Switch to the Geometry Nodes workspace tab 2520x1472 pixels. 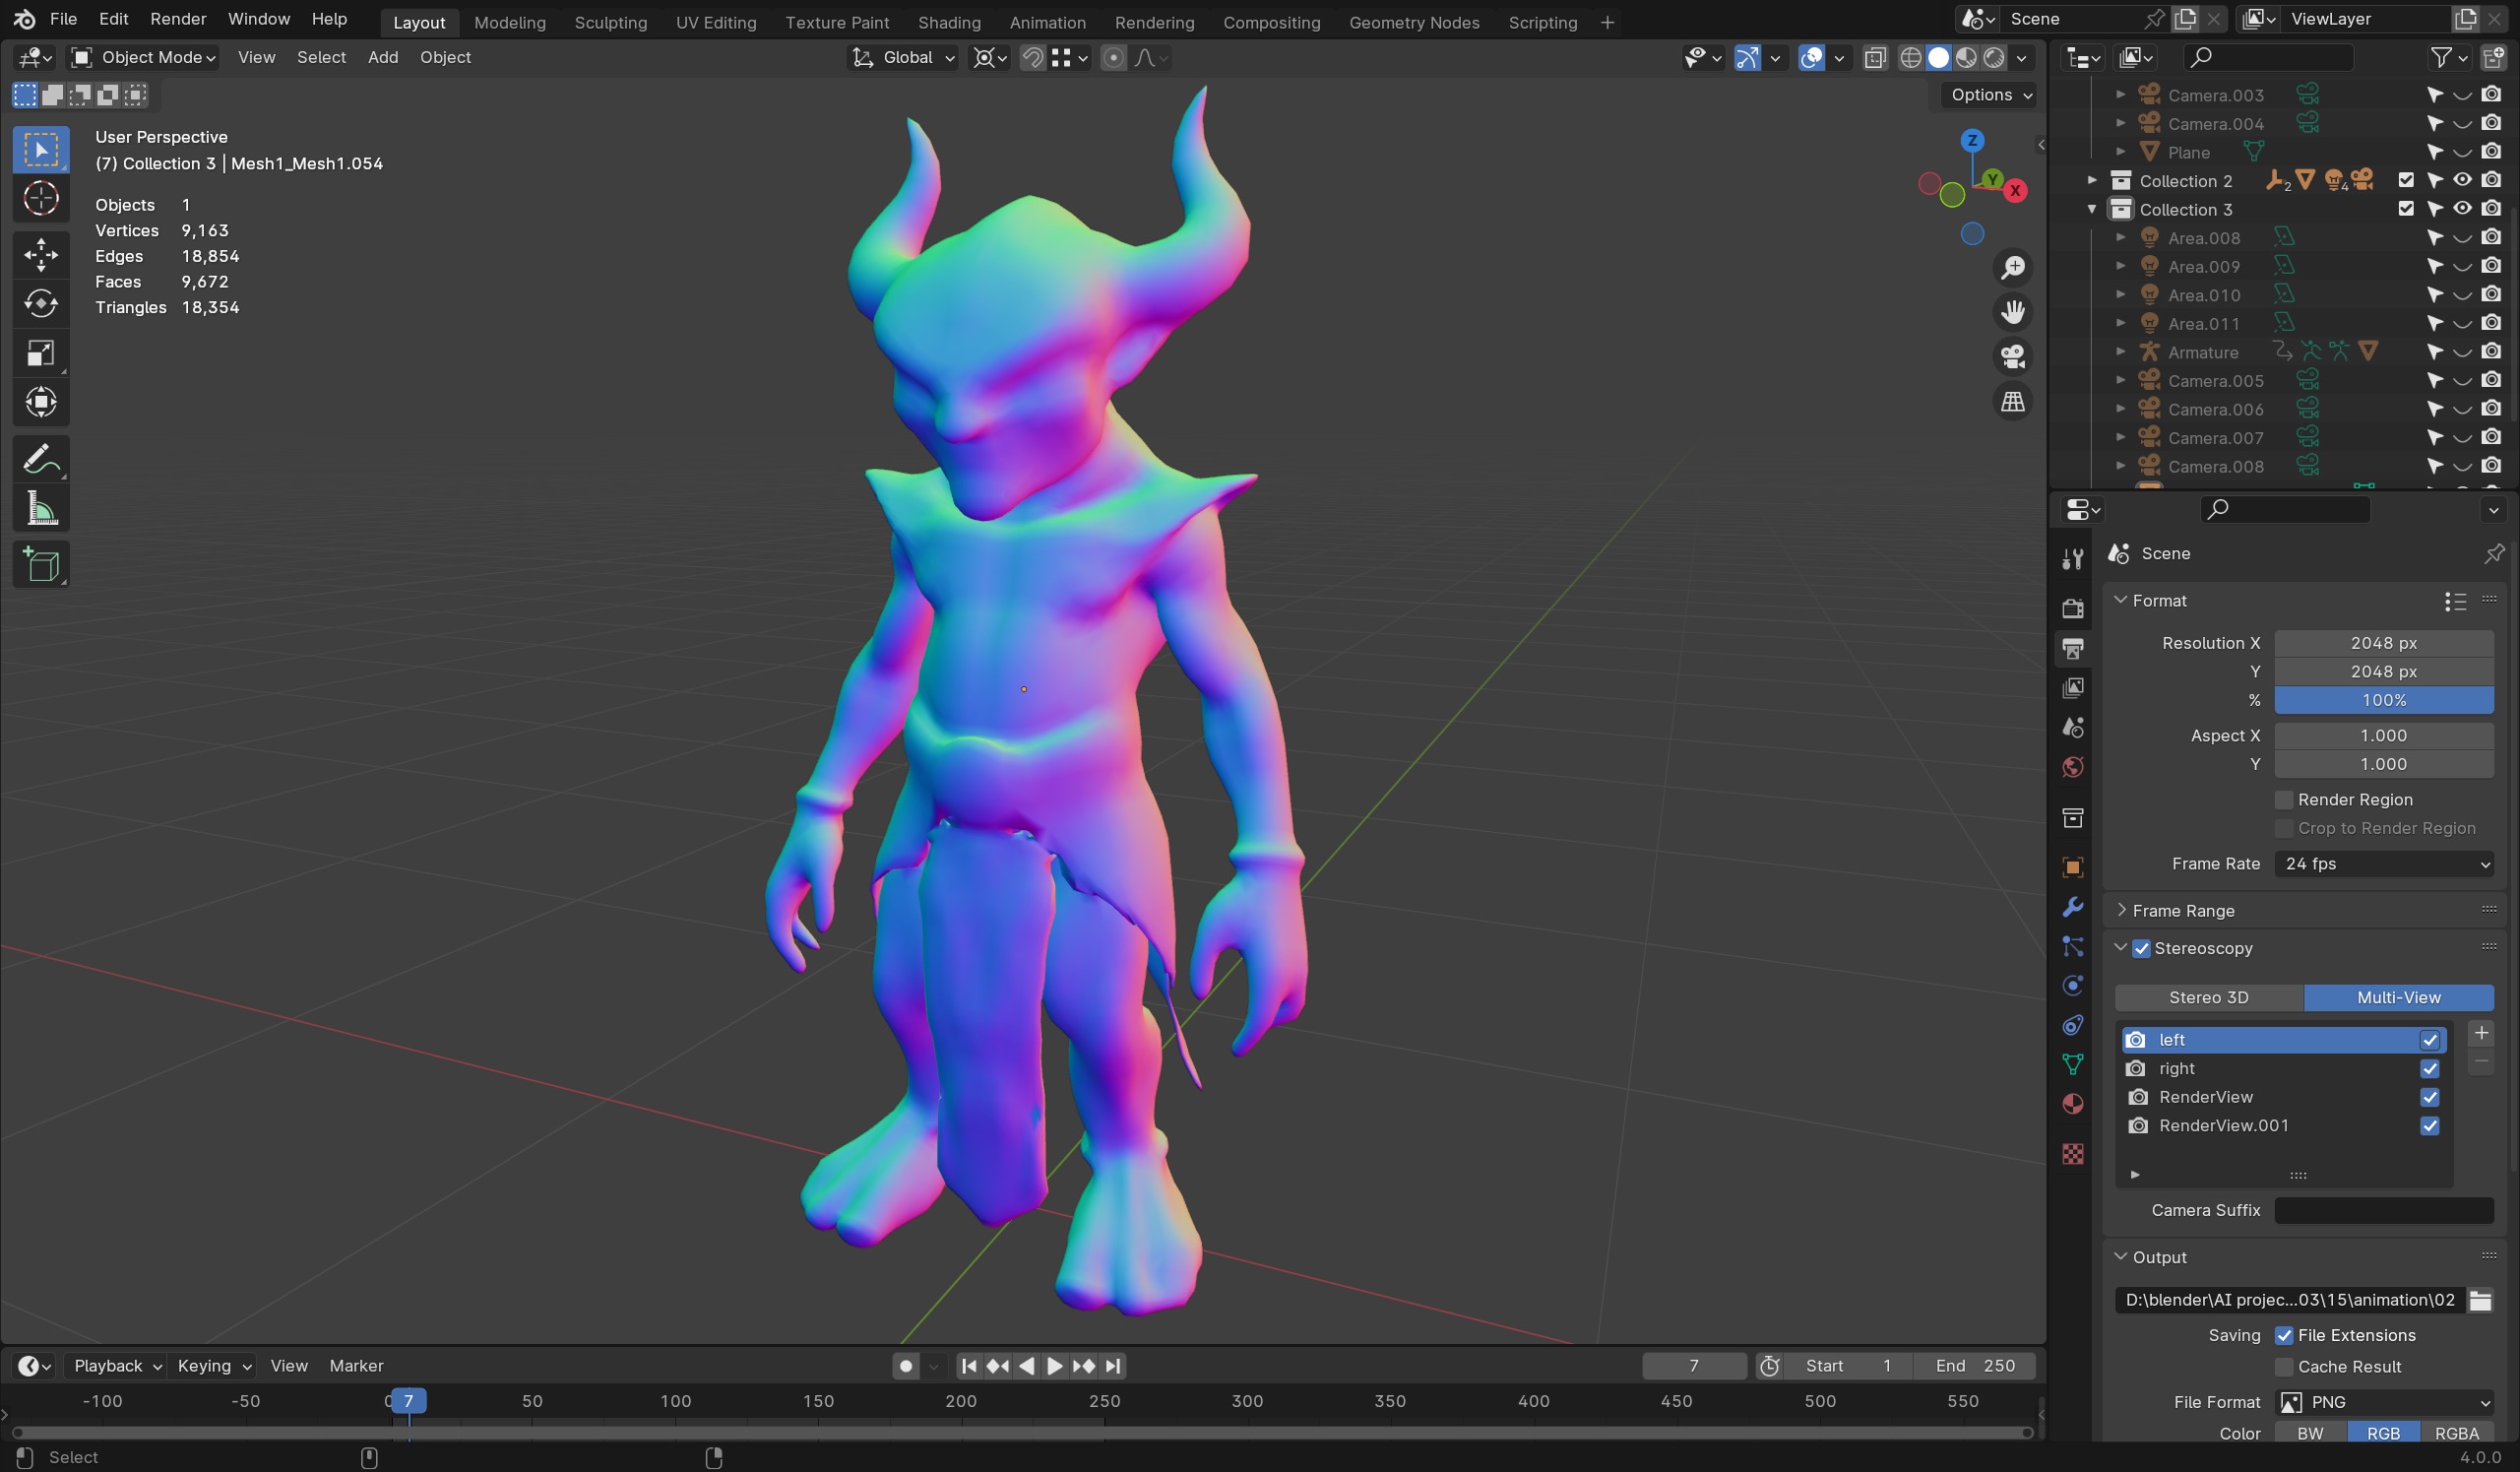coord(1413,22)
